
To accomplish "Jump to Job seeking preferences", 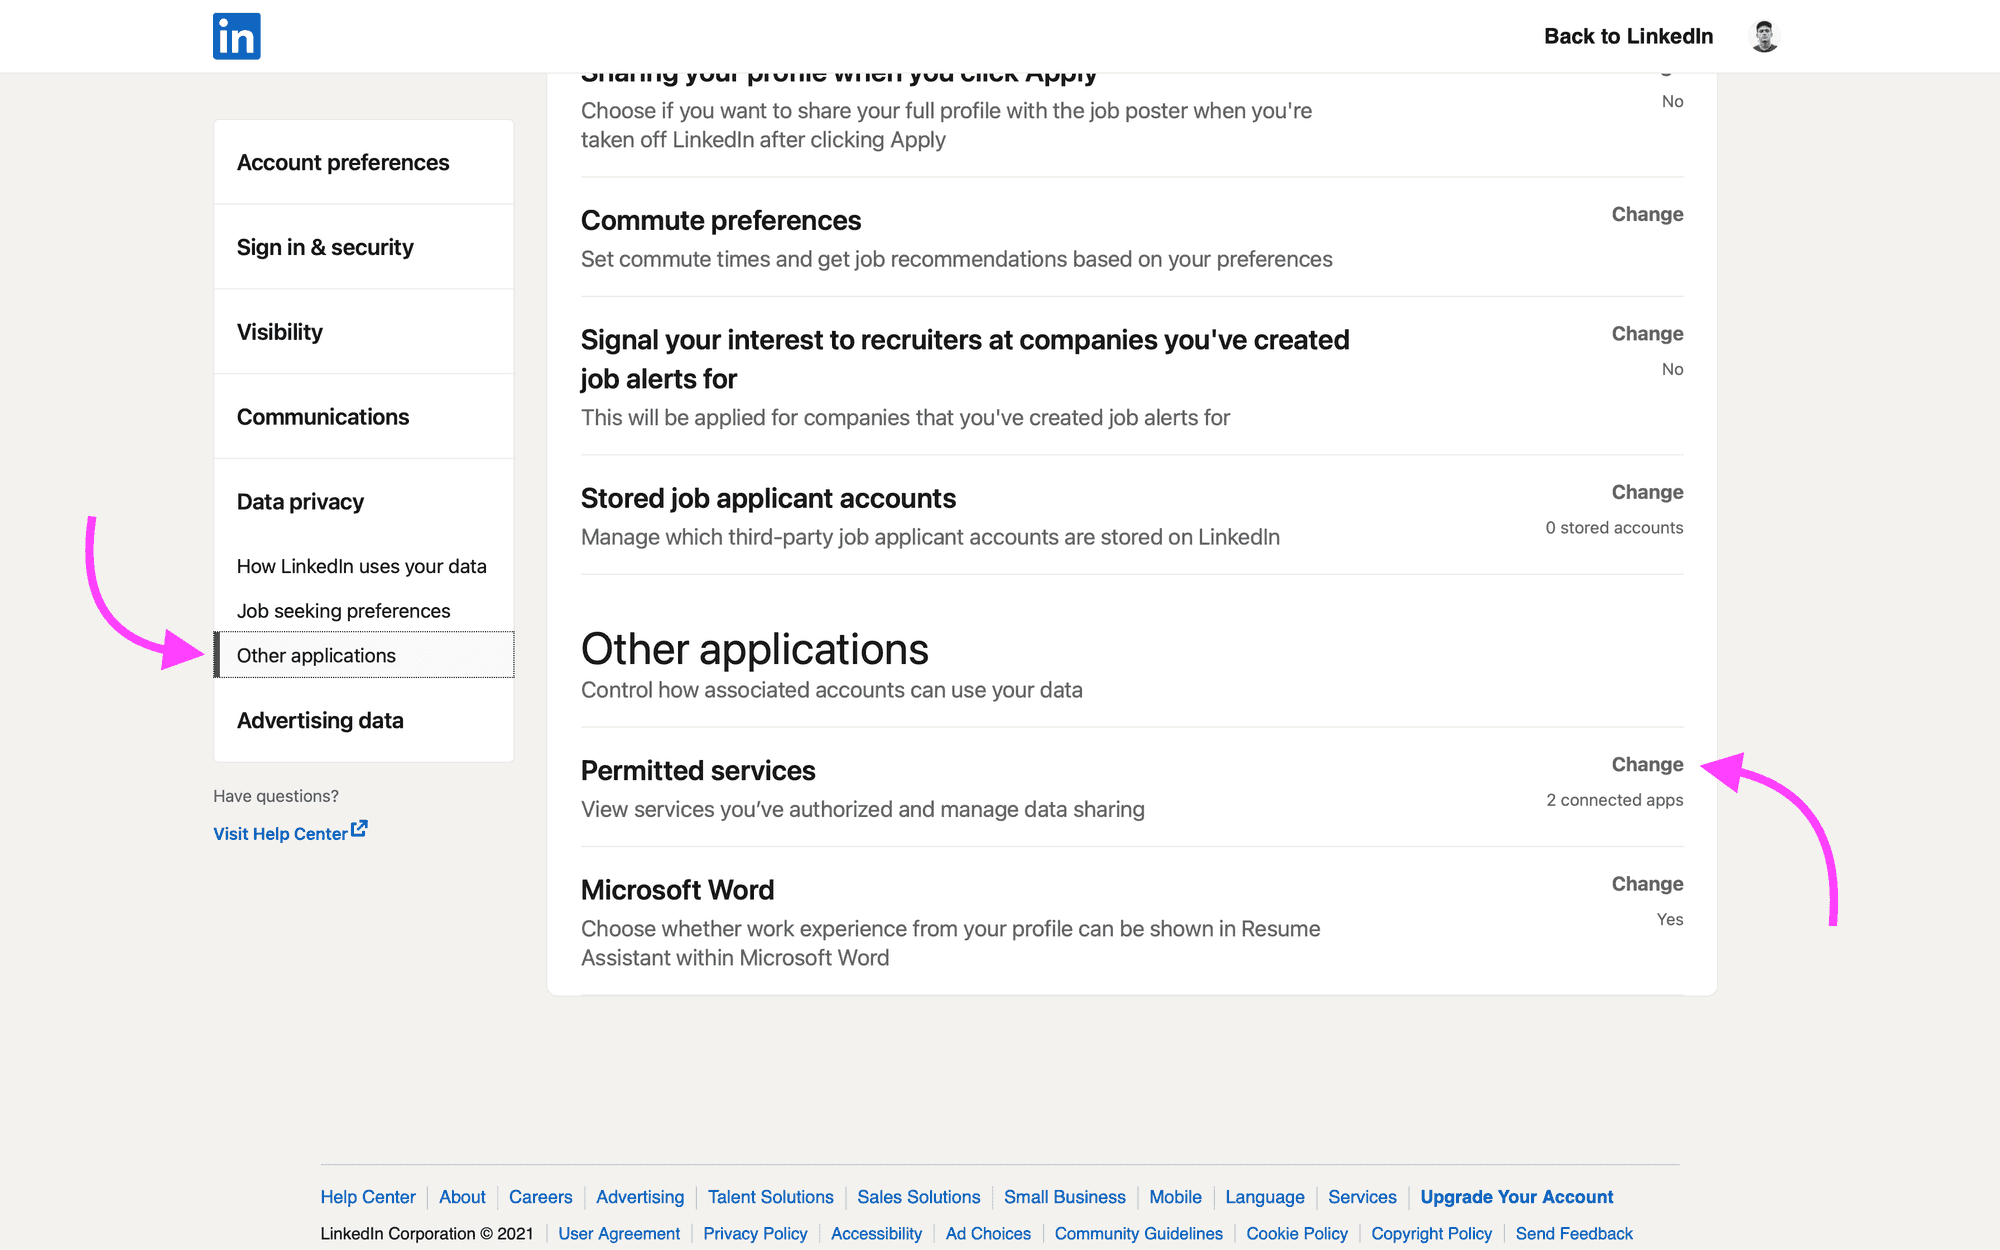I will pyautogui.click(x=343, y=611).
